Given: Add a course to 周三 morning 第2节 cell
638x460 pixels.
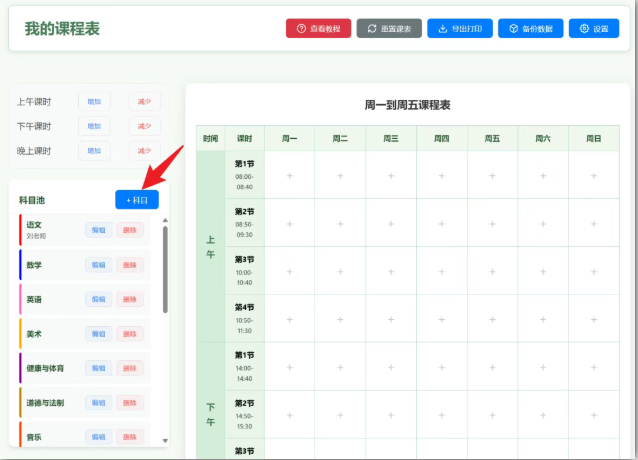Looking at the screenshot, I should click(x=391, y=223).
